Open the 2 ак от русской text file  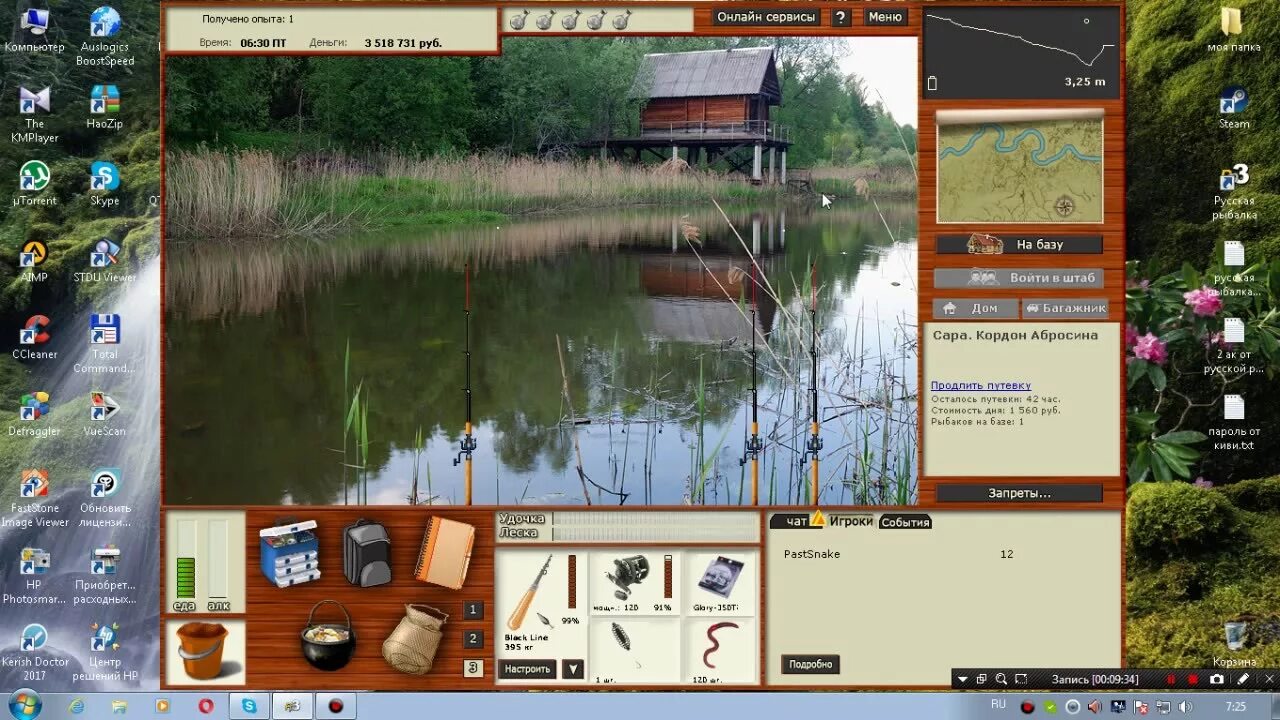coord(1233,345)
